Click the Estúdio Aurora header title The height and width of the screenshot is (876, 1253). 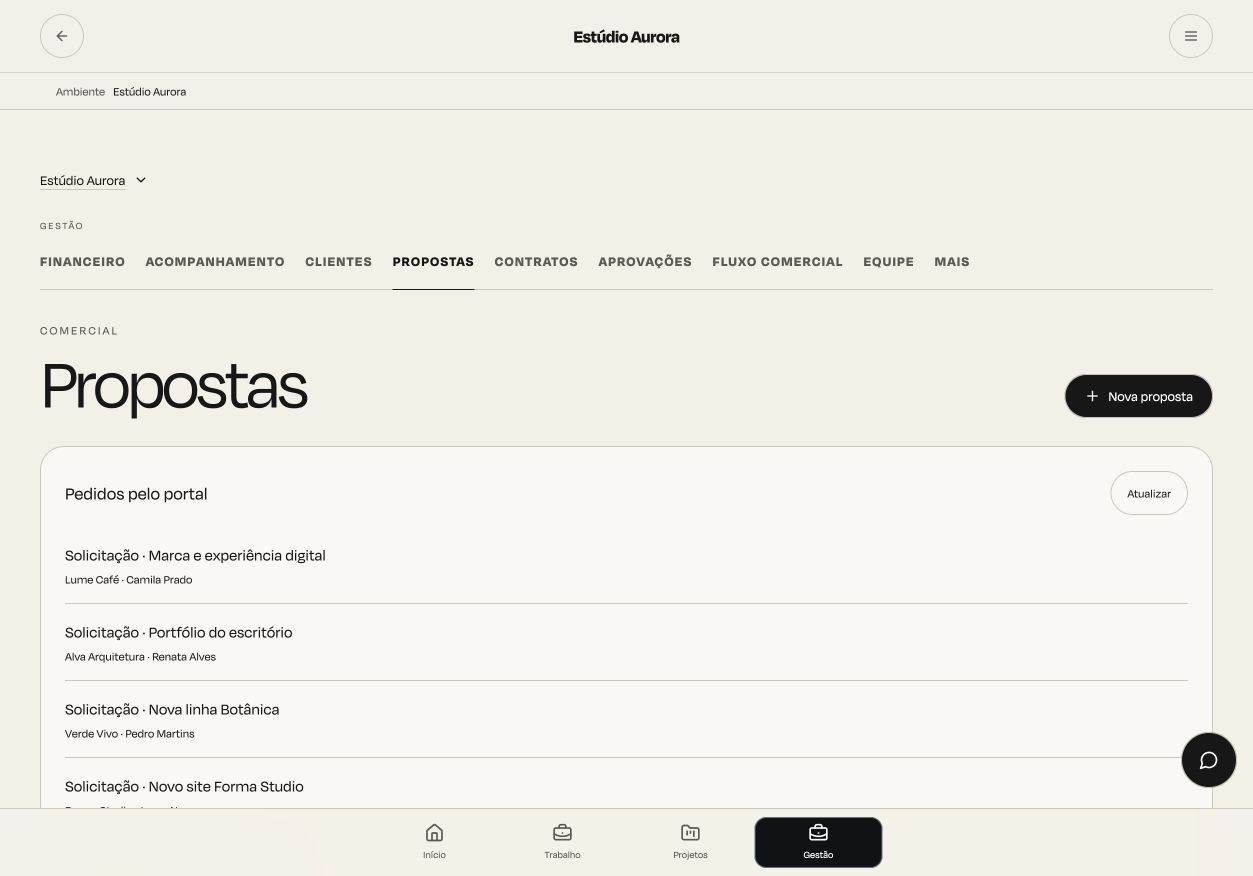pyautogui.click(x=626, y=37)
